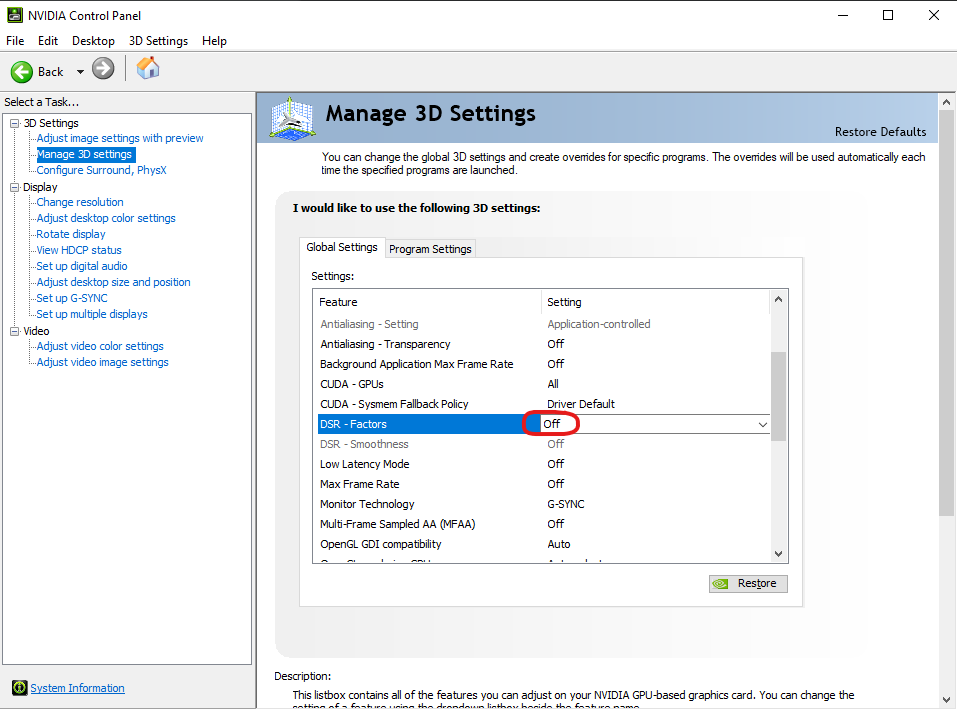Minimize the NVIDIA Control Panel window
This screenshot has width=957, height=710.
point(843,15)
